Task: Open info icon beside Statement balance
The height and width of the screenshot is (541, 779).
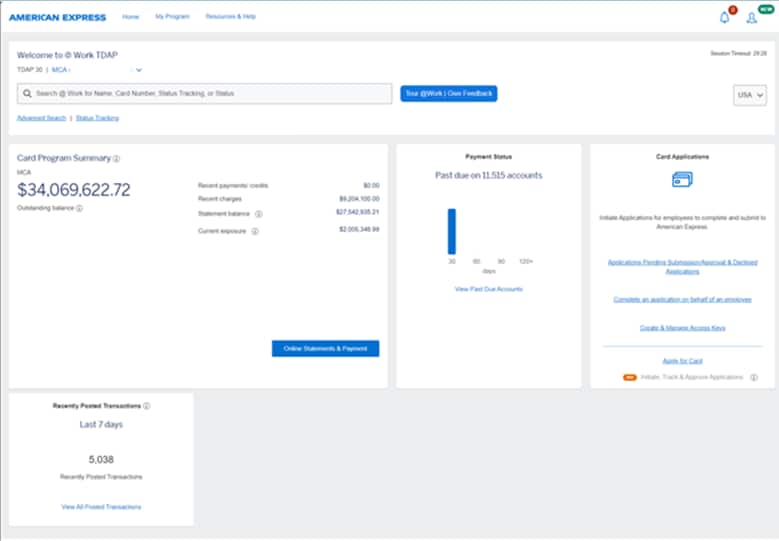Action: click(258, 214)
